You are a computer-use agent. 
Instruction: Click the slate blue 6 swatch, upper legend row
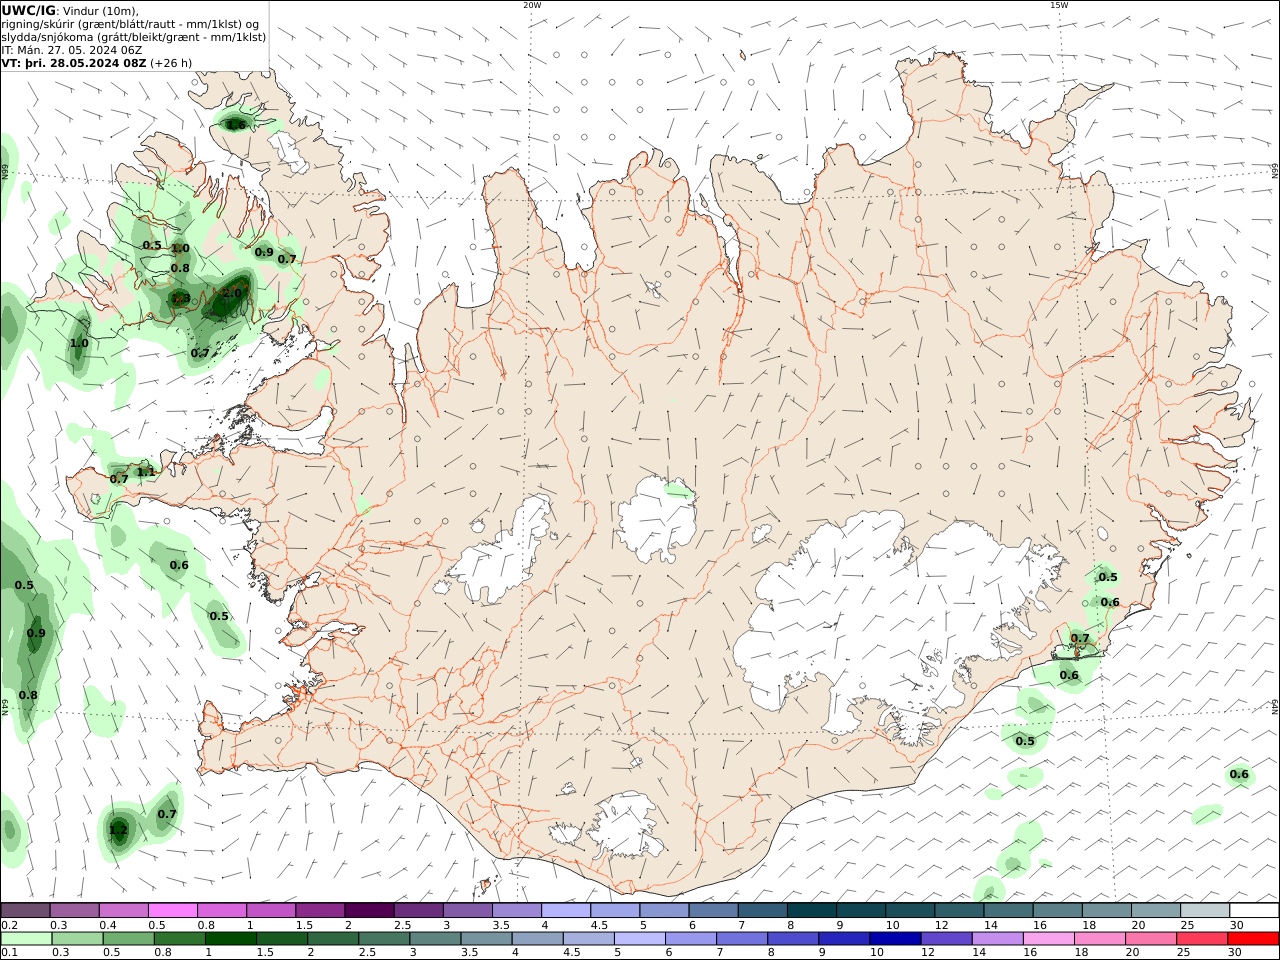[x=714, y=910]
